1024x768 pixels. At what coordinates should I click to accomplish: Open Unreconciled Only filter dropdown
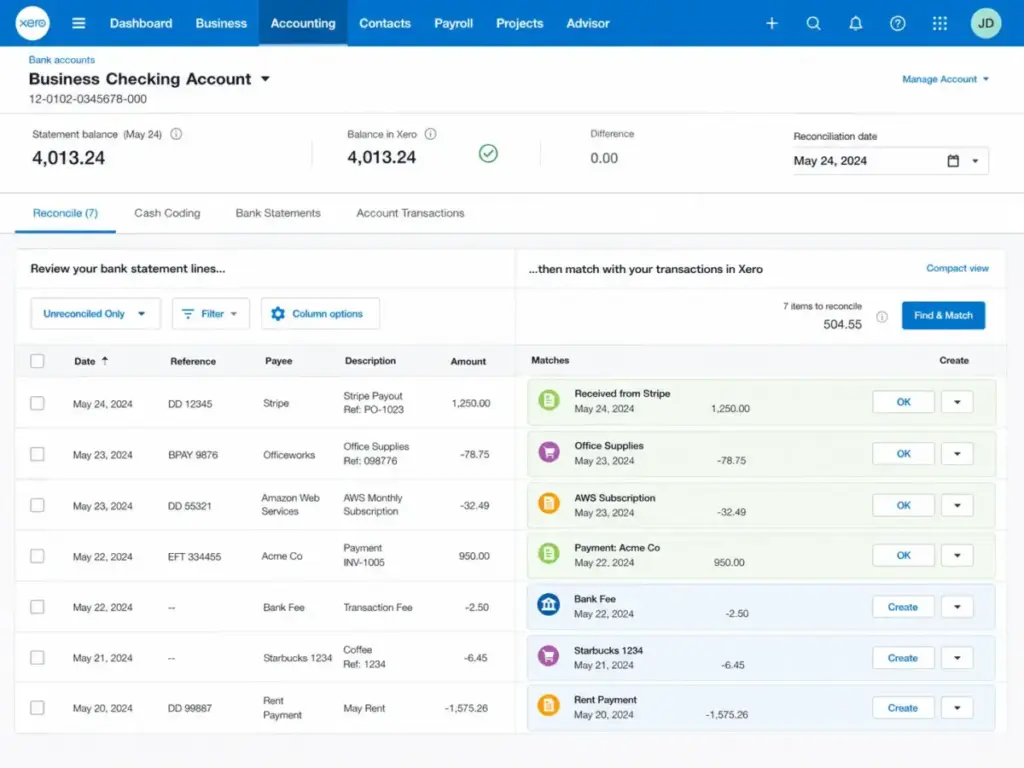coord(95,313)
